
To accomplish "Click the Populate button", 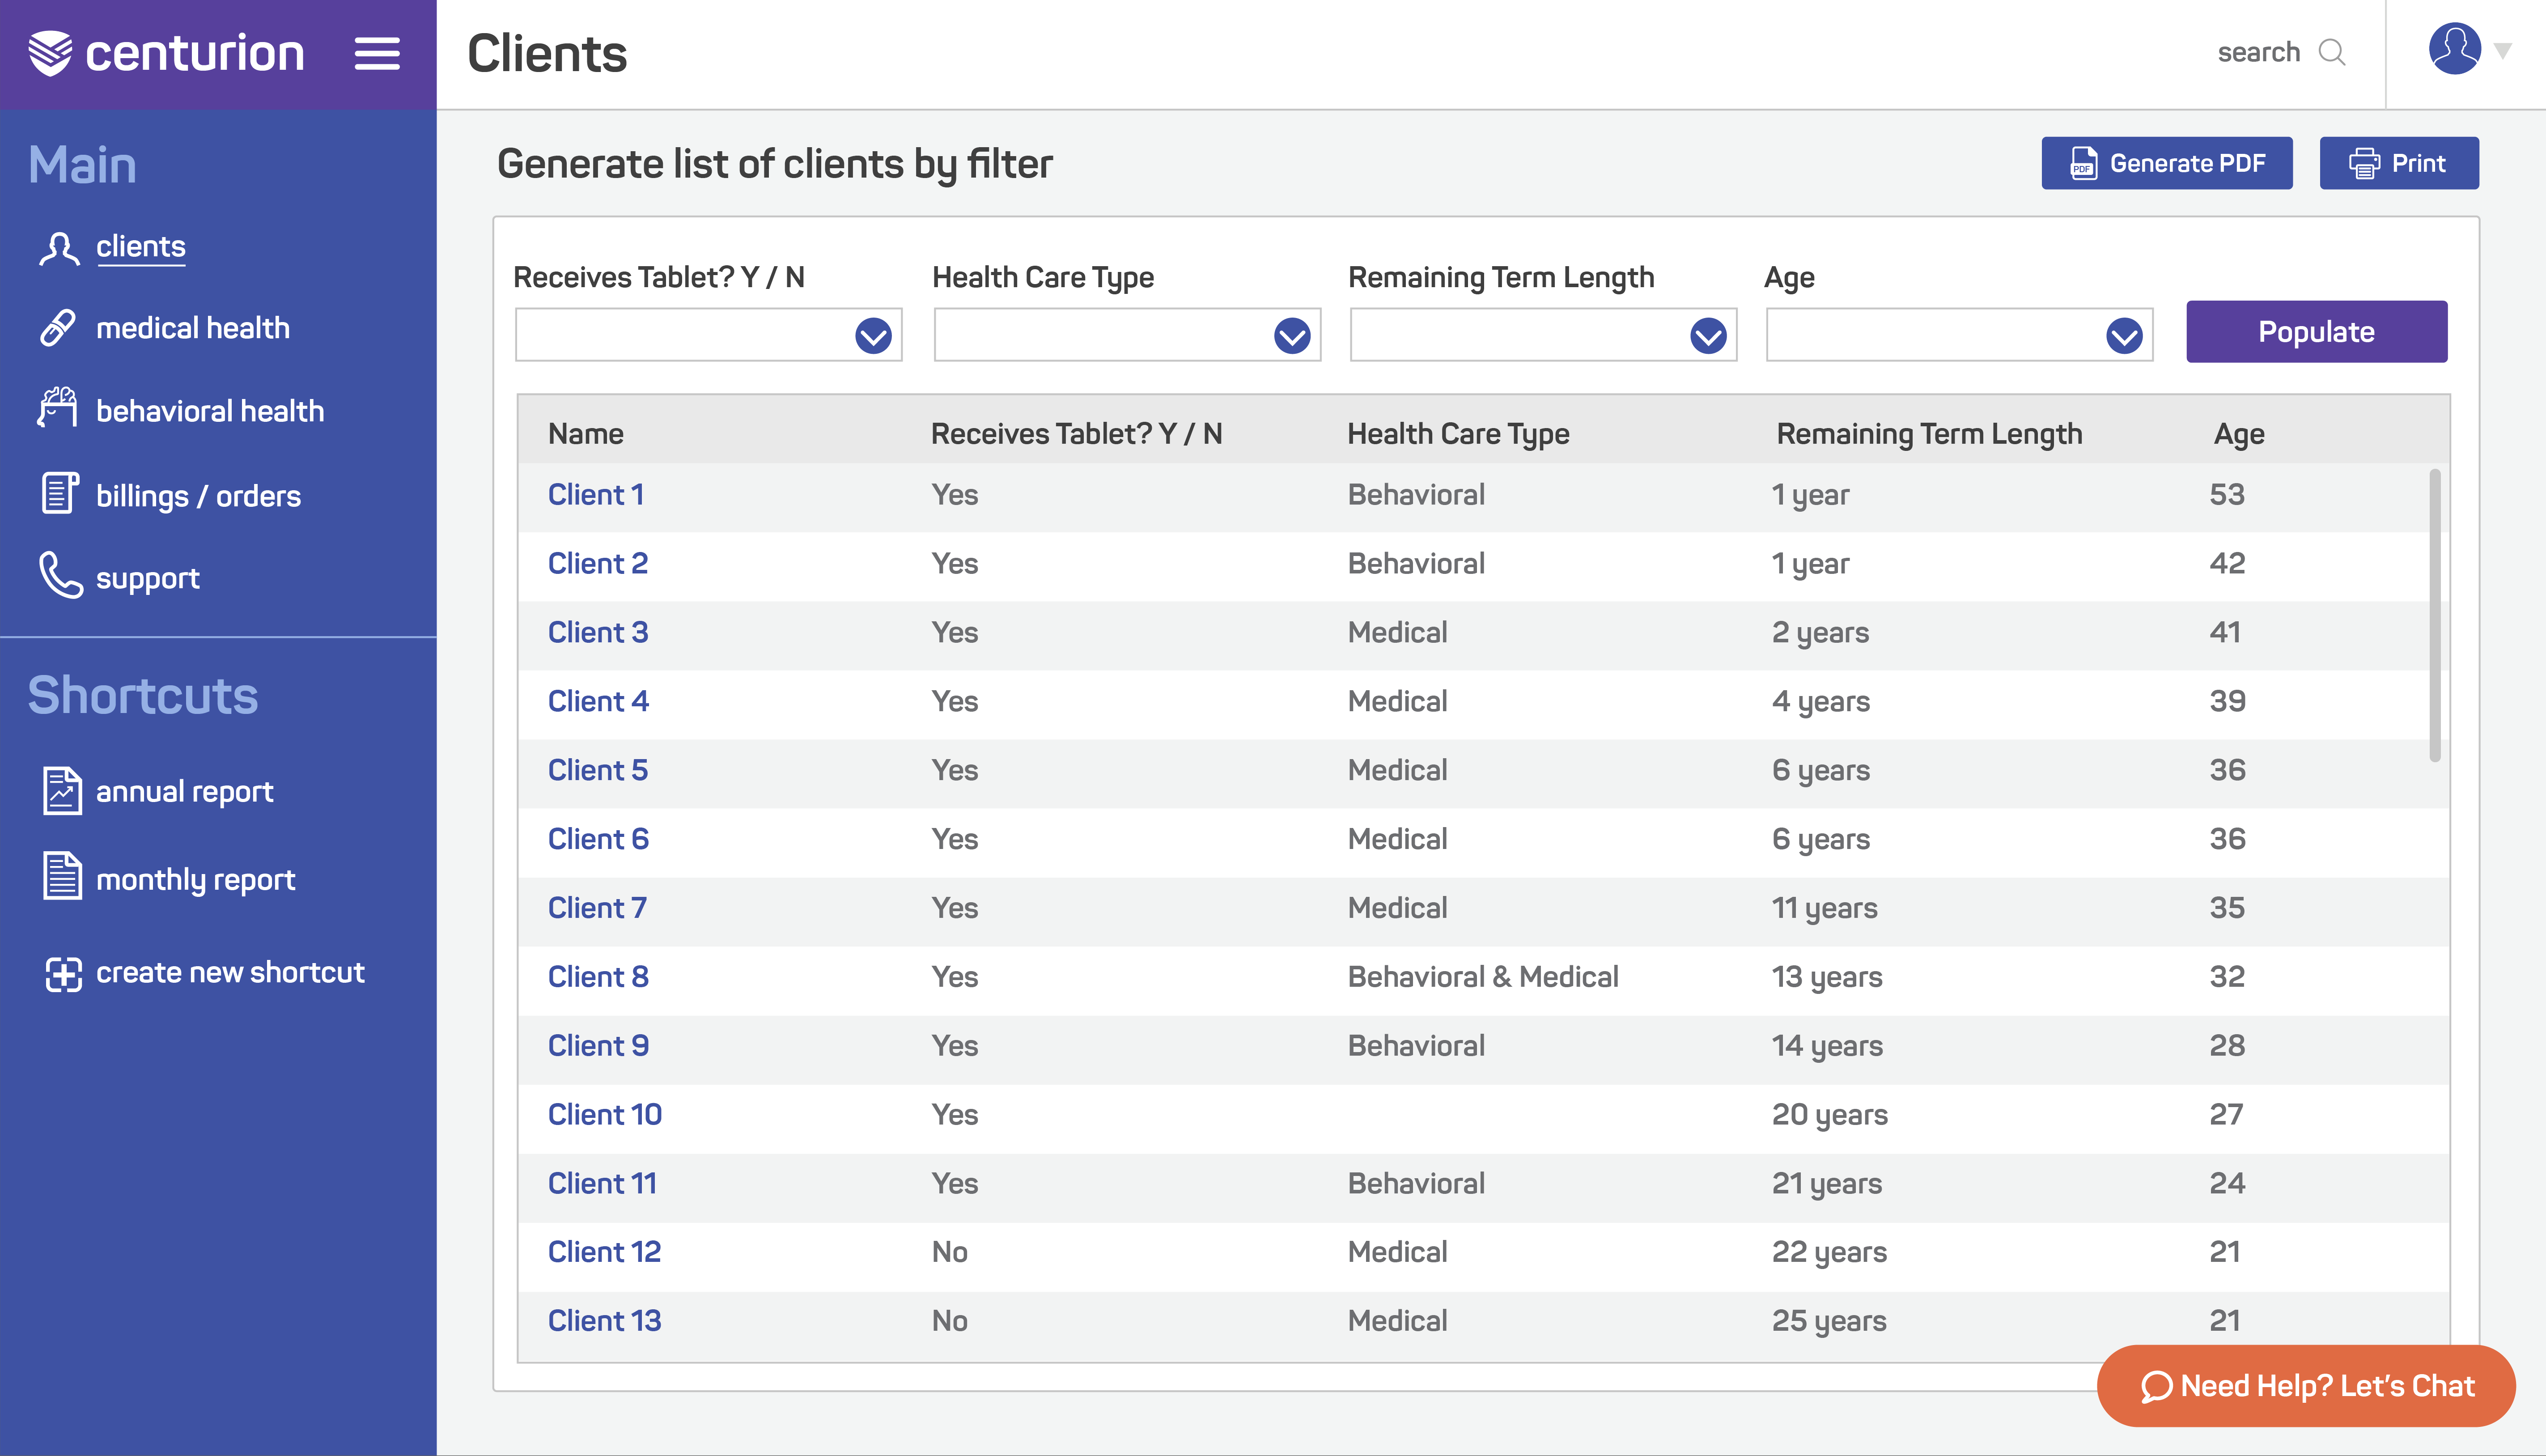I will pos(2316,332).
